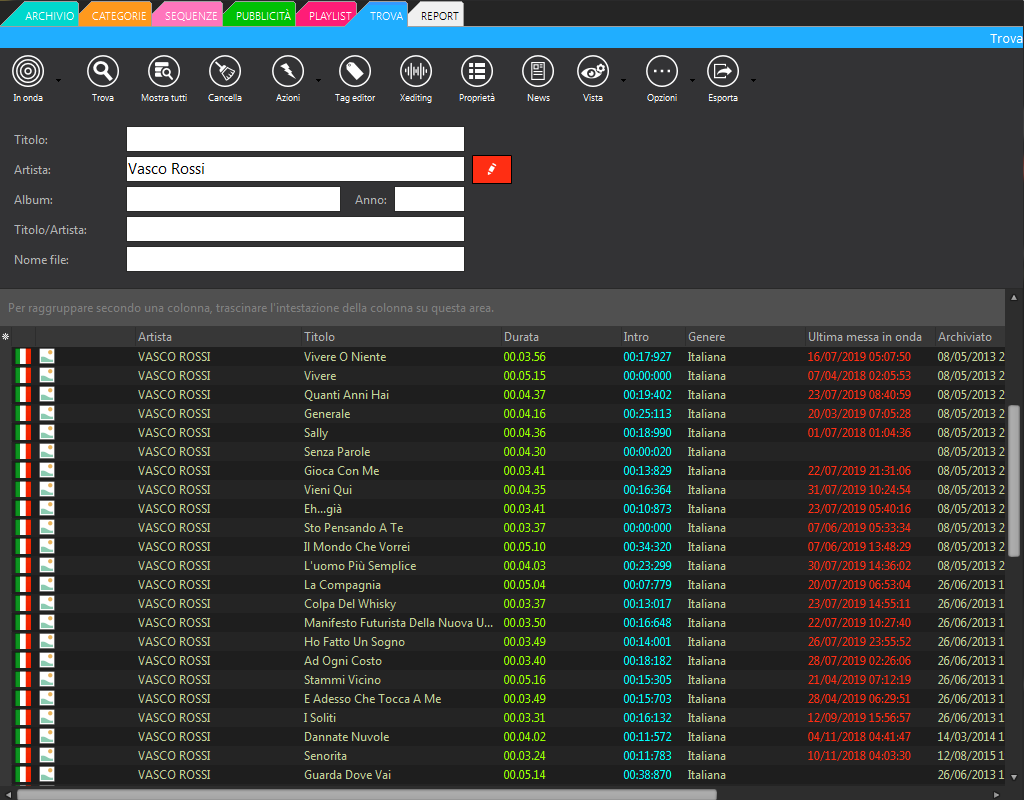The height and width of the screenshot is (800, 1024).
Task: Switch to the ARCHIVIO tab
Action: (x=48, y=16)
